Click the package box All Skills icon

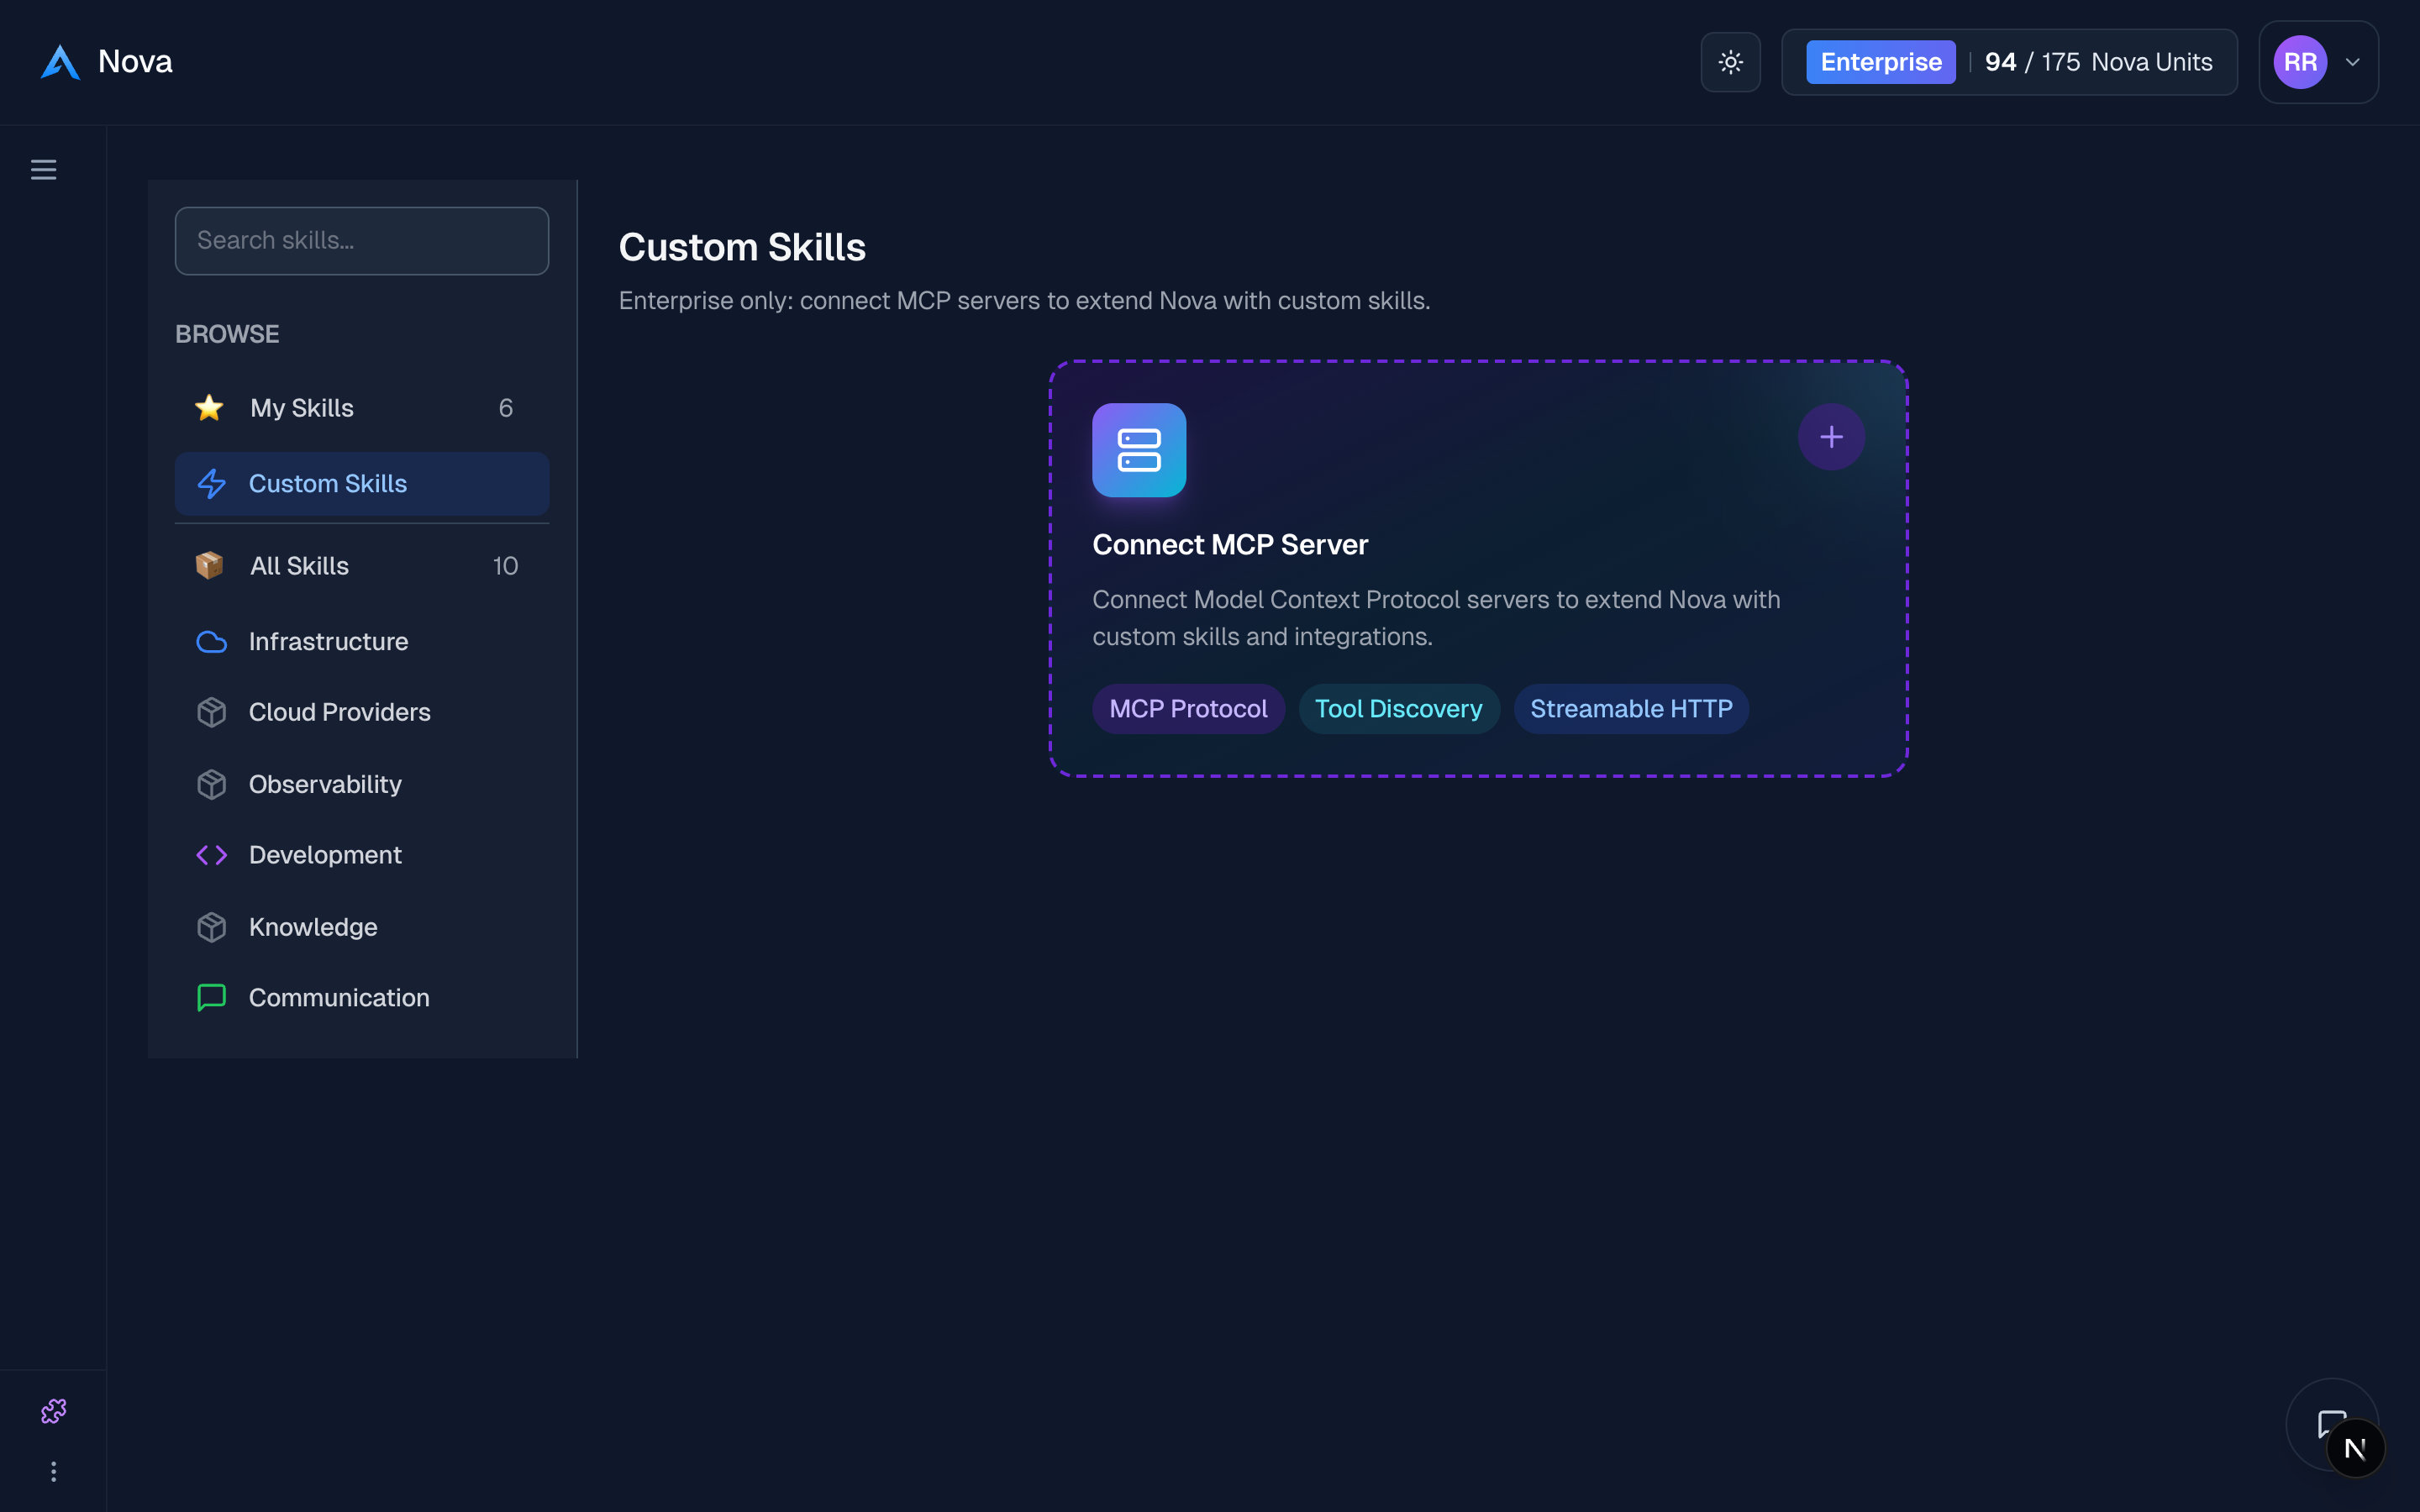pos(209,566)
